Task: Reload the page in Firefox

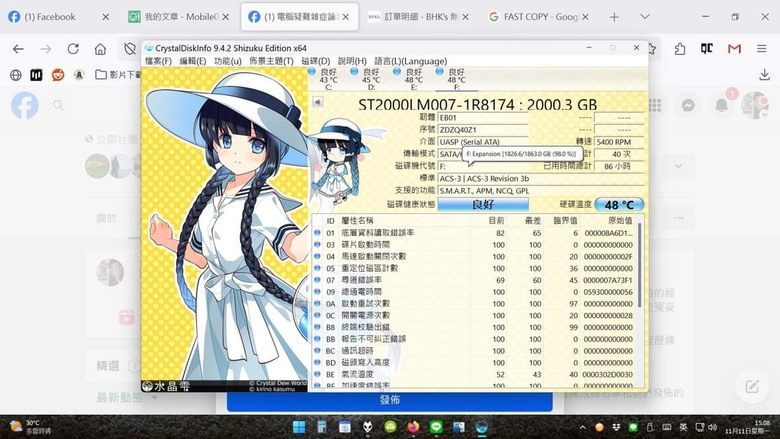Action: (x=73, y=49)
